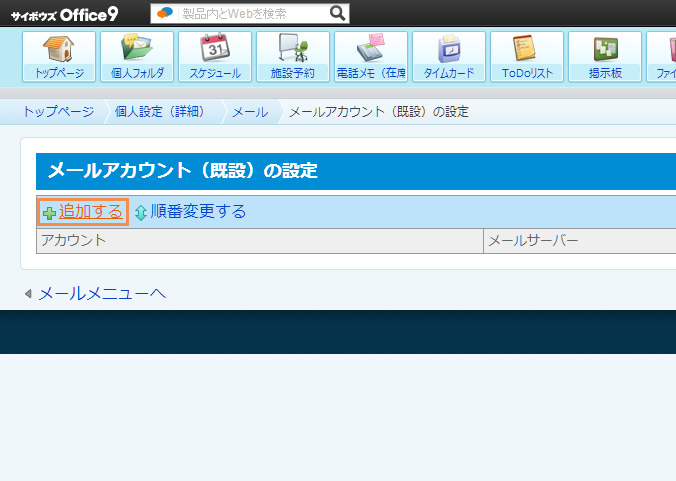The image size is (676, 481).
Task: Open the トップページ home icon
Action: pos(59,56)
